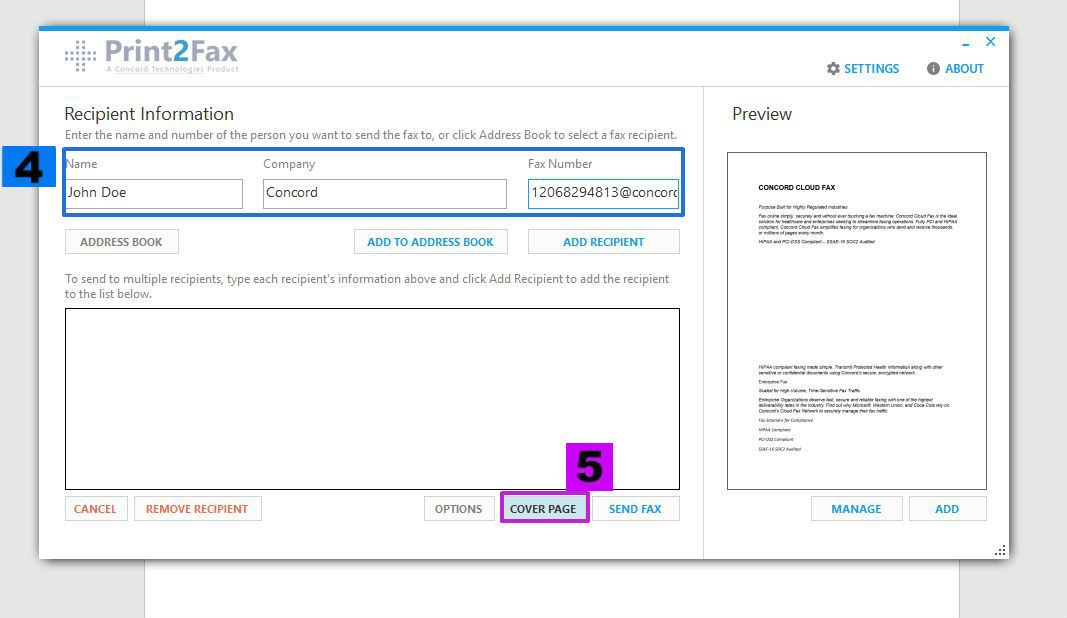
Task: Click the Print2Fax logo
Action: click(151, 55)
